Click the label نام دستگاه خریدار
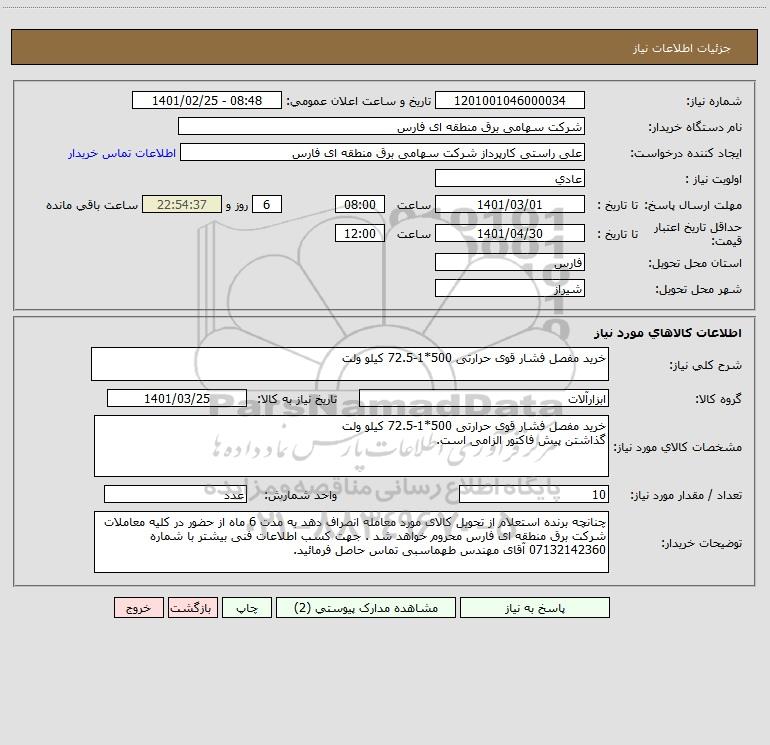Viewport: 770px width, 745px height. 695,128
